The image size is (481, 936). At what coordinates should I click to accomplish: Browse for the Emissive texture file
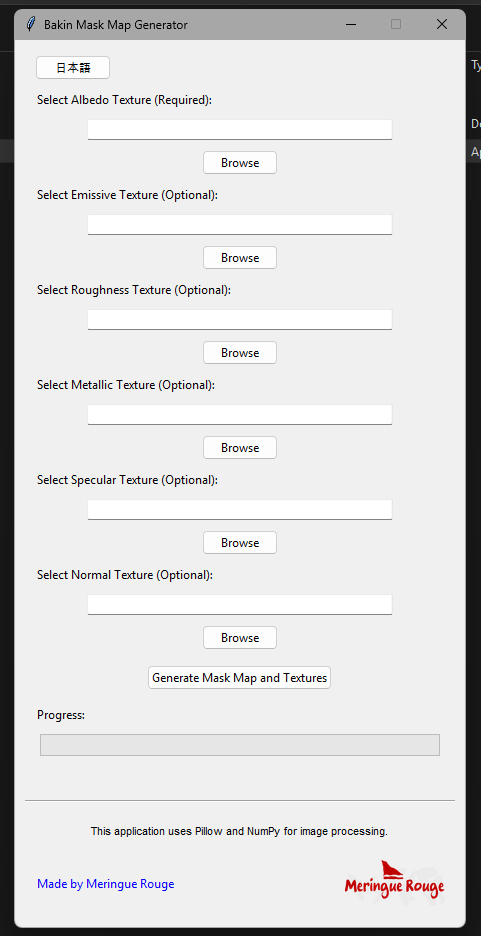coord(240,257)
